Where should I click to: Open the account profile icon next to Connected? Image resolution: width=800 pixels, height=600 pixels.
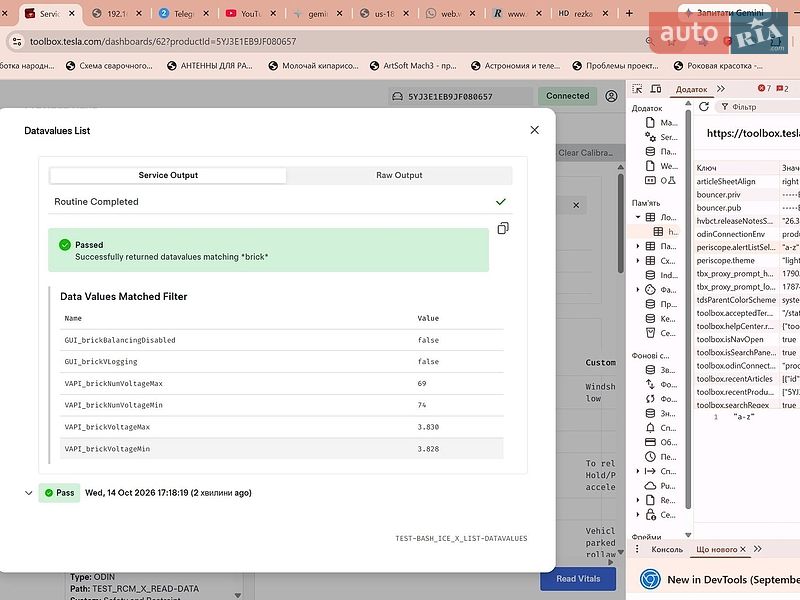click(611, 96)
